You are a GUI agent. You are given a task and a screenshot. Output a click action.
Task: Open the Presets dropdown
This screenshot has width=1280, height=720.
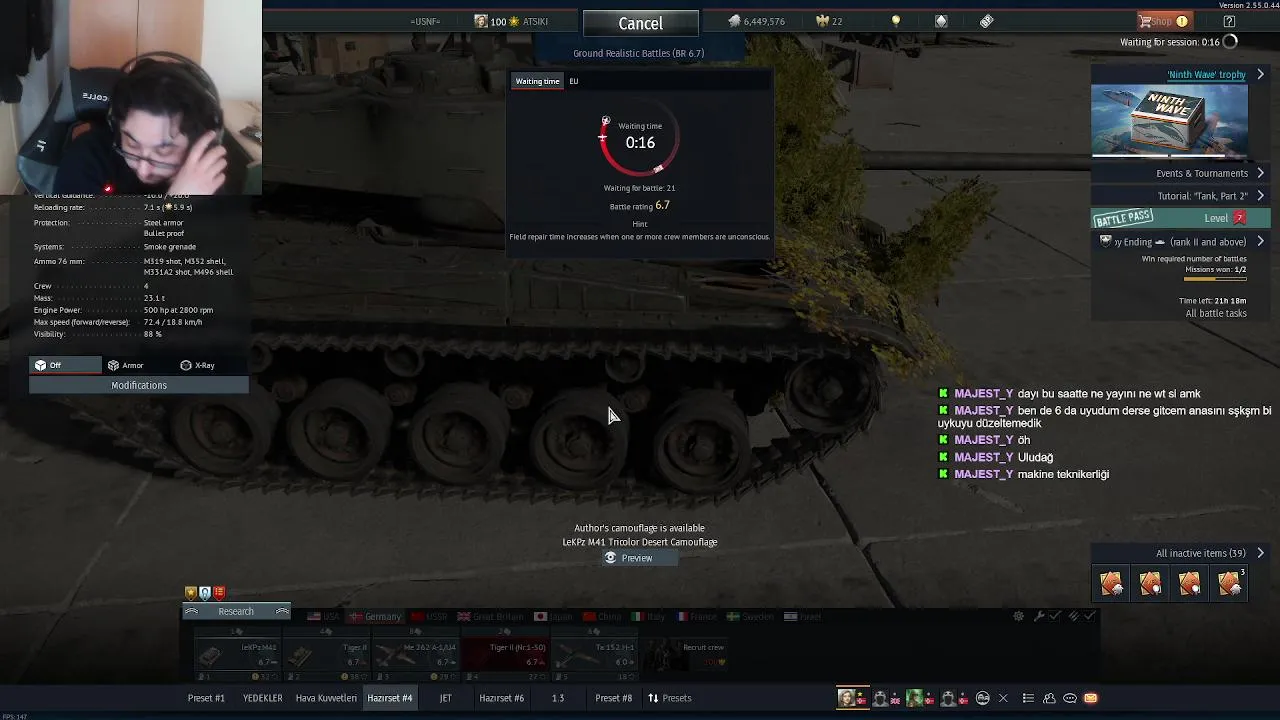pyautogui.click(x=669, y=698)
